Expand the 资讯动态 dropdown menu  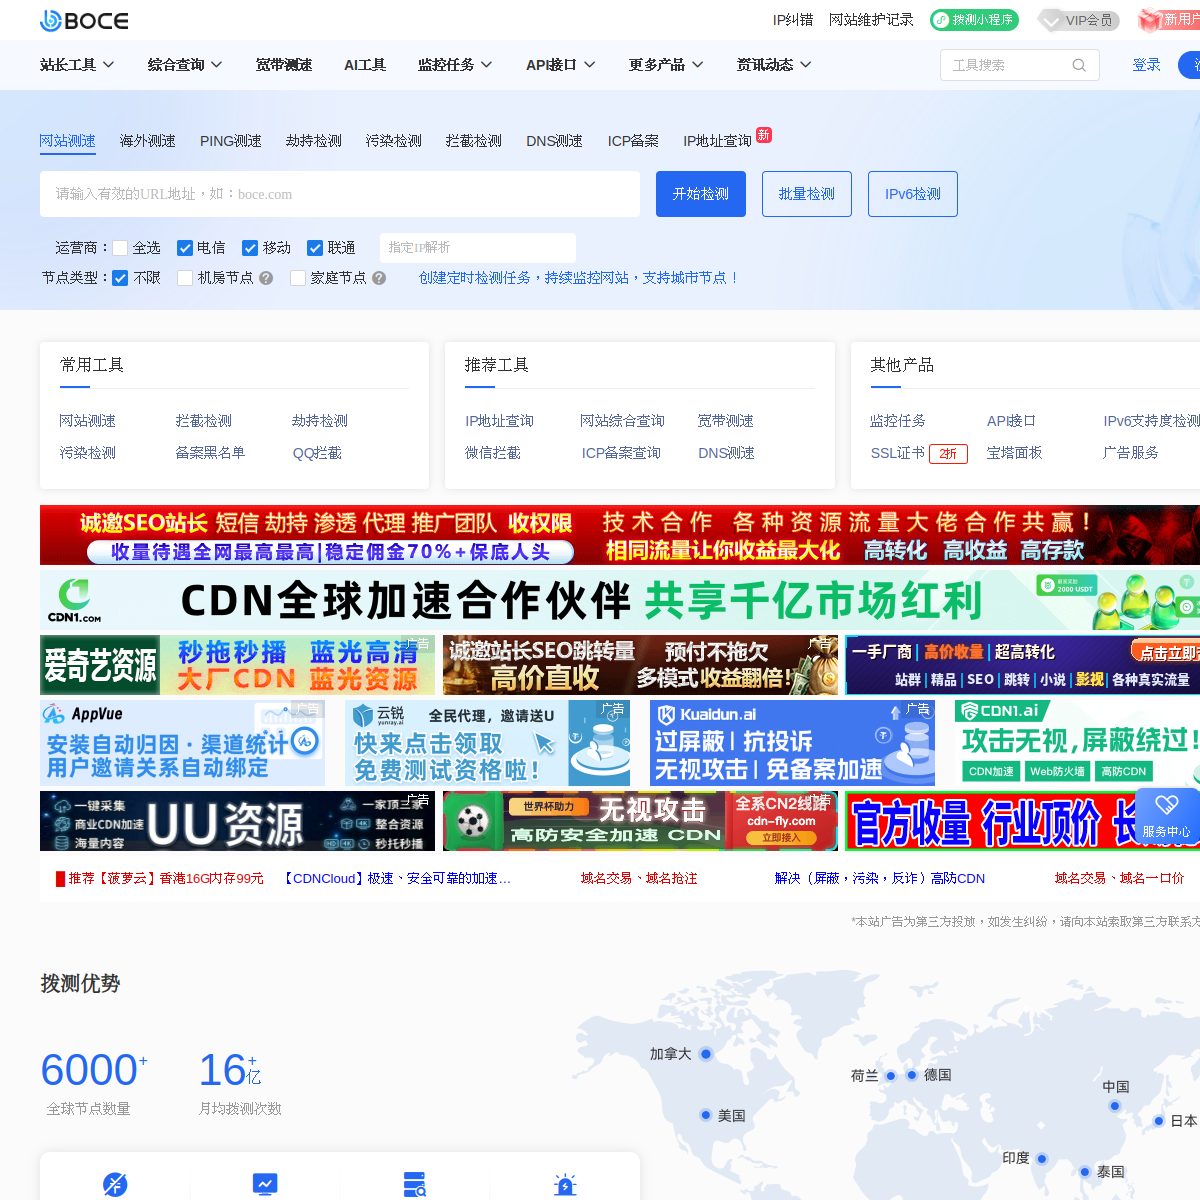coord(774,65)
